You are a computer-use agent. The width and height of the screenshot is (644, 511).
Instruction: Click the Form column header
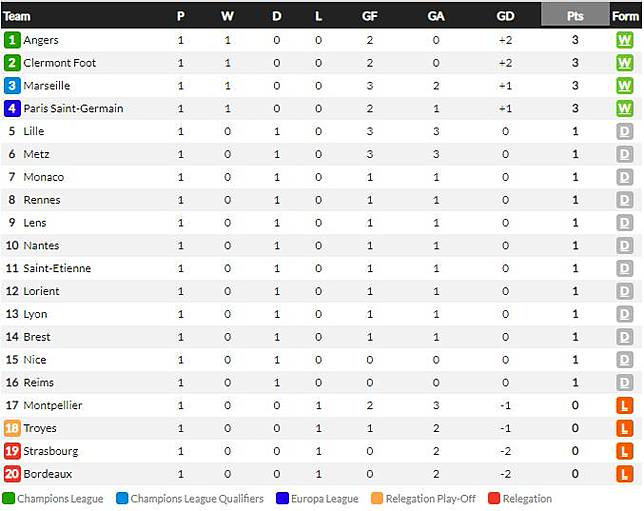(625, 15)
